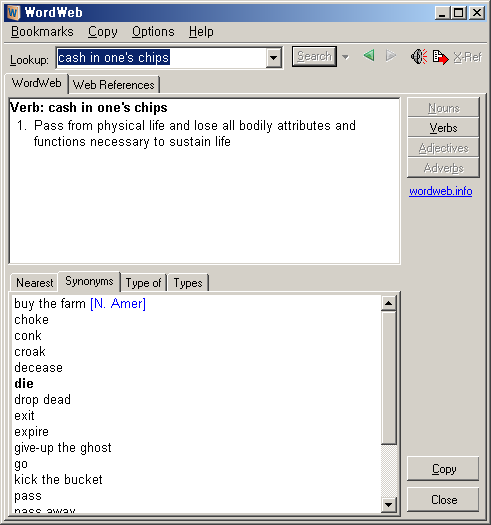491x525 pixels.
Task: Click the Adverbs filter button
Action: tap(443, 168)
